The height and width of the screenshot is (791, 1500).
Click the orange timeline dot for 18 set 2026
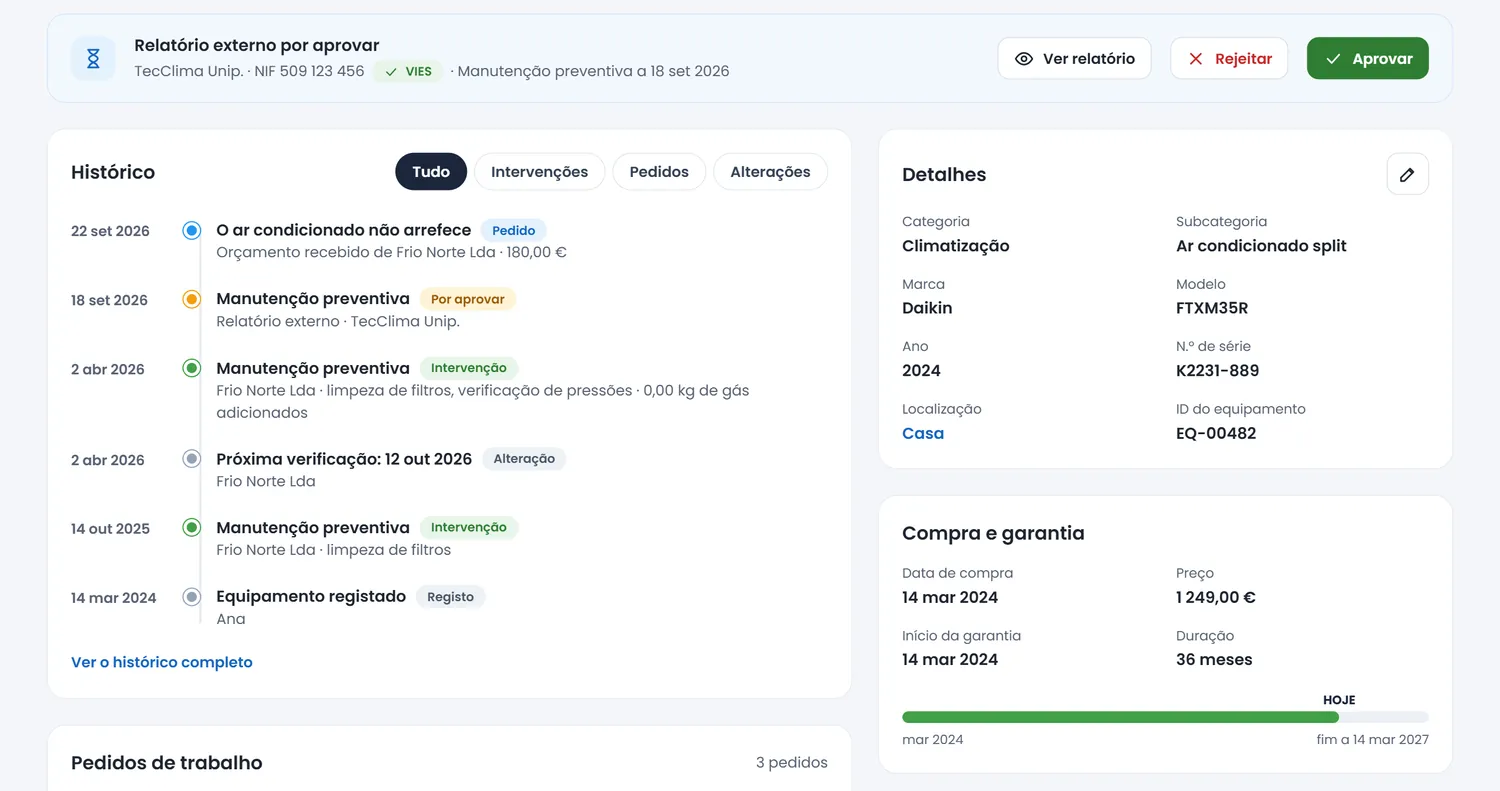click(x=192, y=299)
